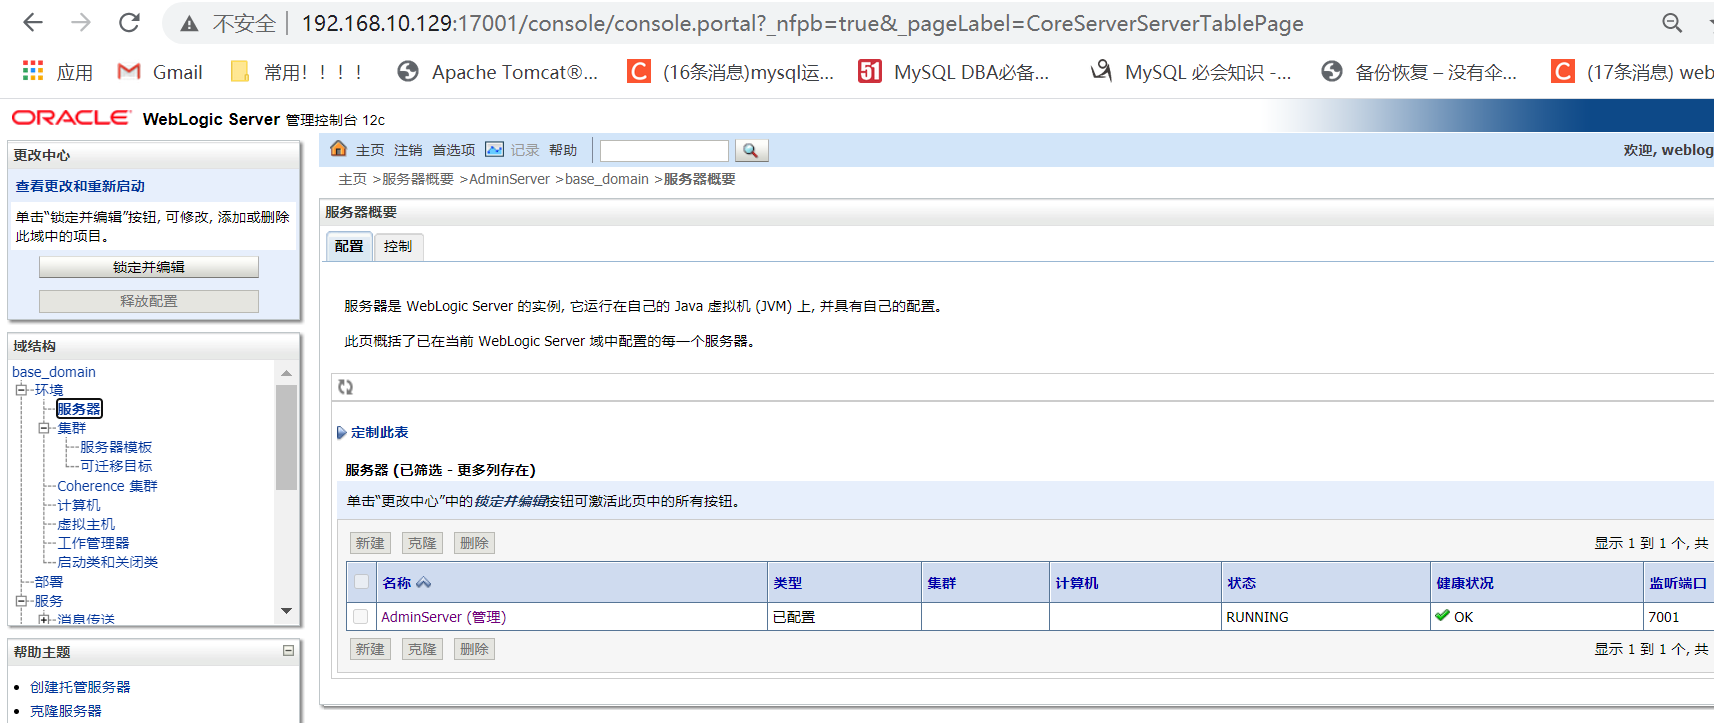1714x723 pixels.
Task: Check the AdminServer row checkbox
Action: [x=361, y=617]
